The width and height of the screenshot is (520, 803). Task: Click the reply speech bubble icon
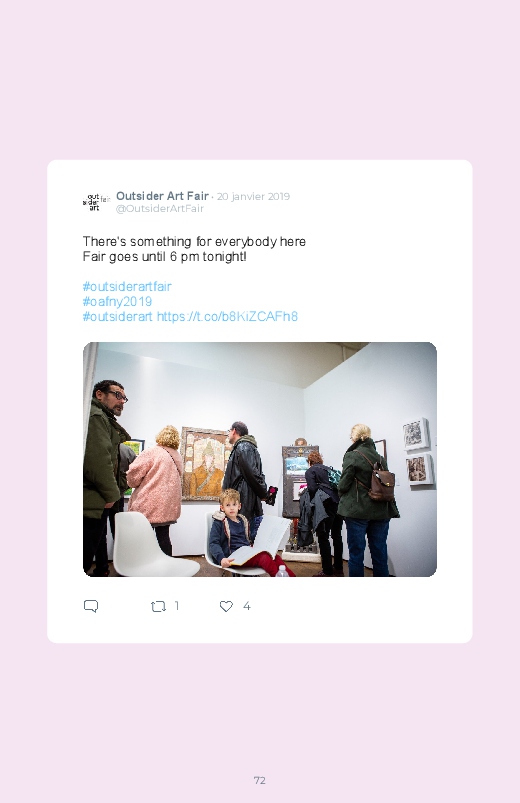pos(91,606)
